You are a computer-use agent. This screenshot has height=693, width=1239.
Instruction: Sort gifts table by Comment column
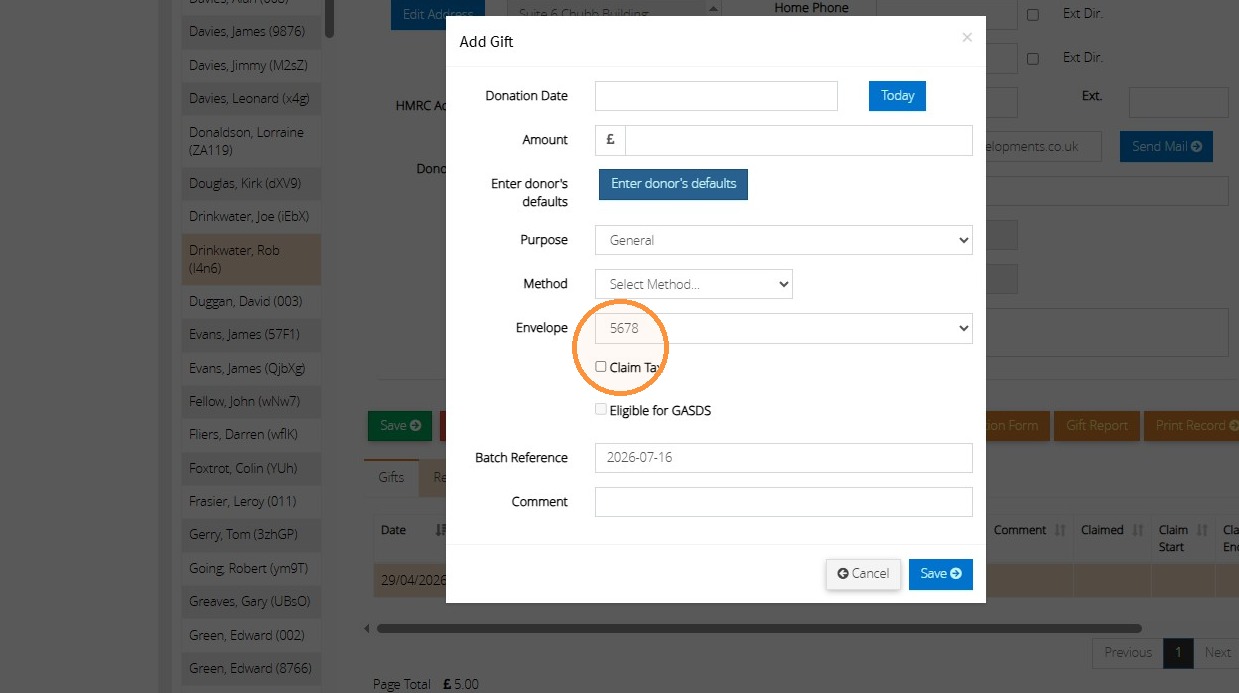point(1029,530)
